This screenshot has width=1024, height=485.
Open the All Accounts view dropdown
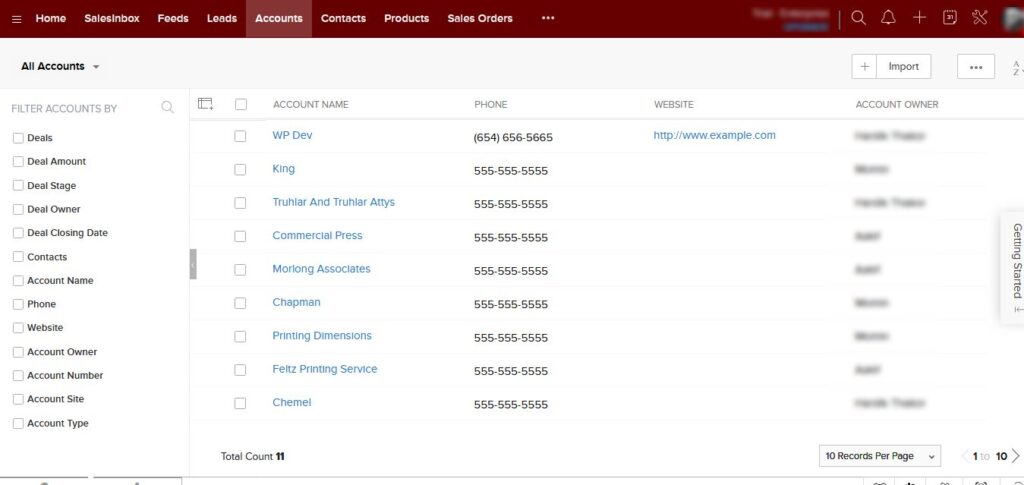pos(60,67)
